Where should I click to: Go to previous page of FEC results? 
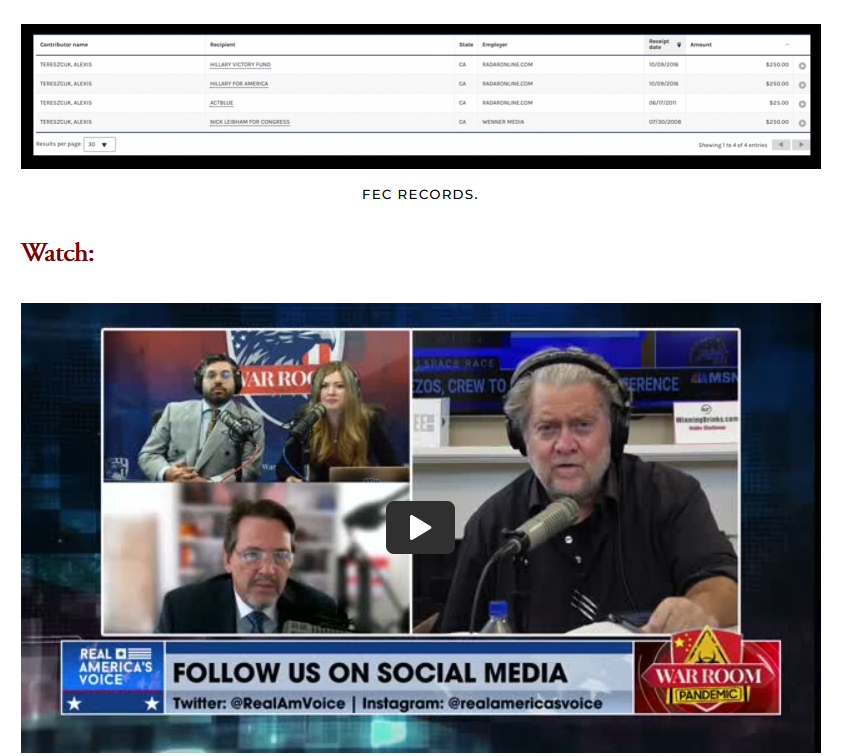[x=781, y=144]
